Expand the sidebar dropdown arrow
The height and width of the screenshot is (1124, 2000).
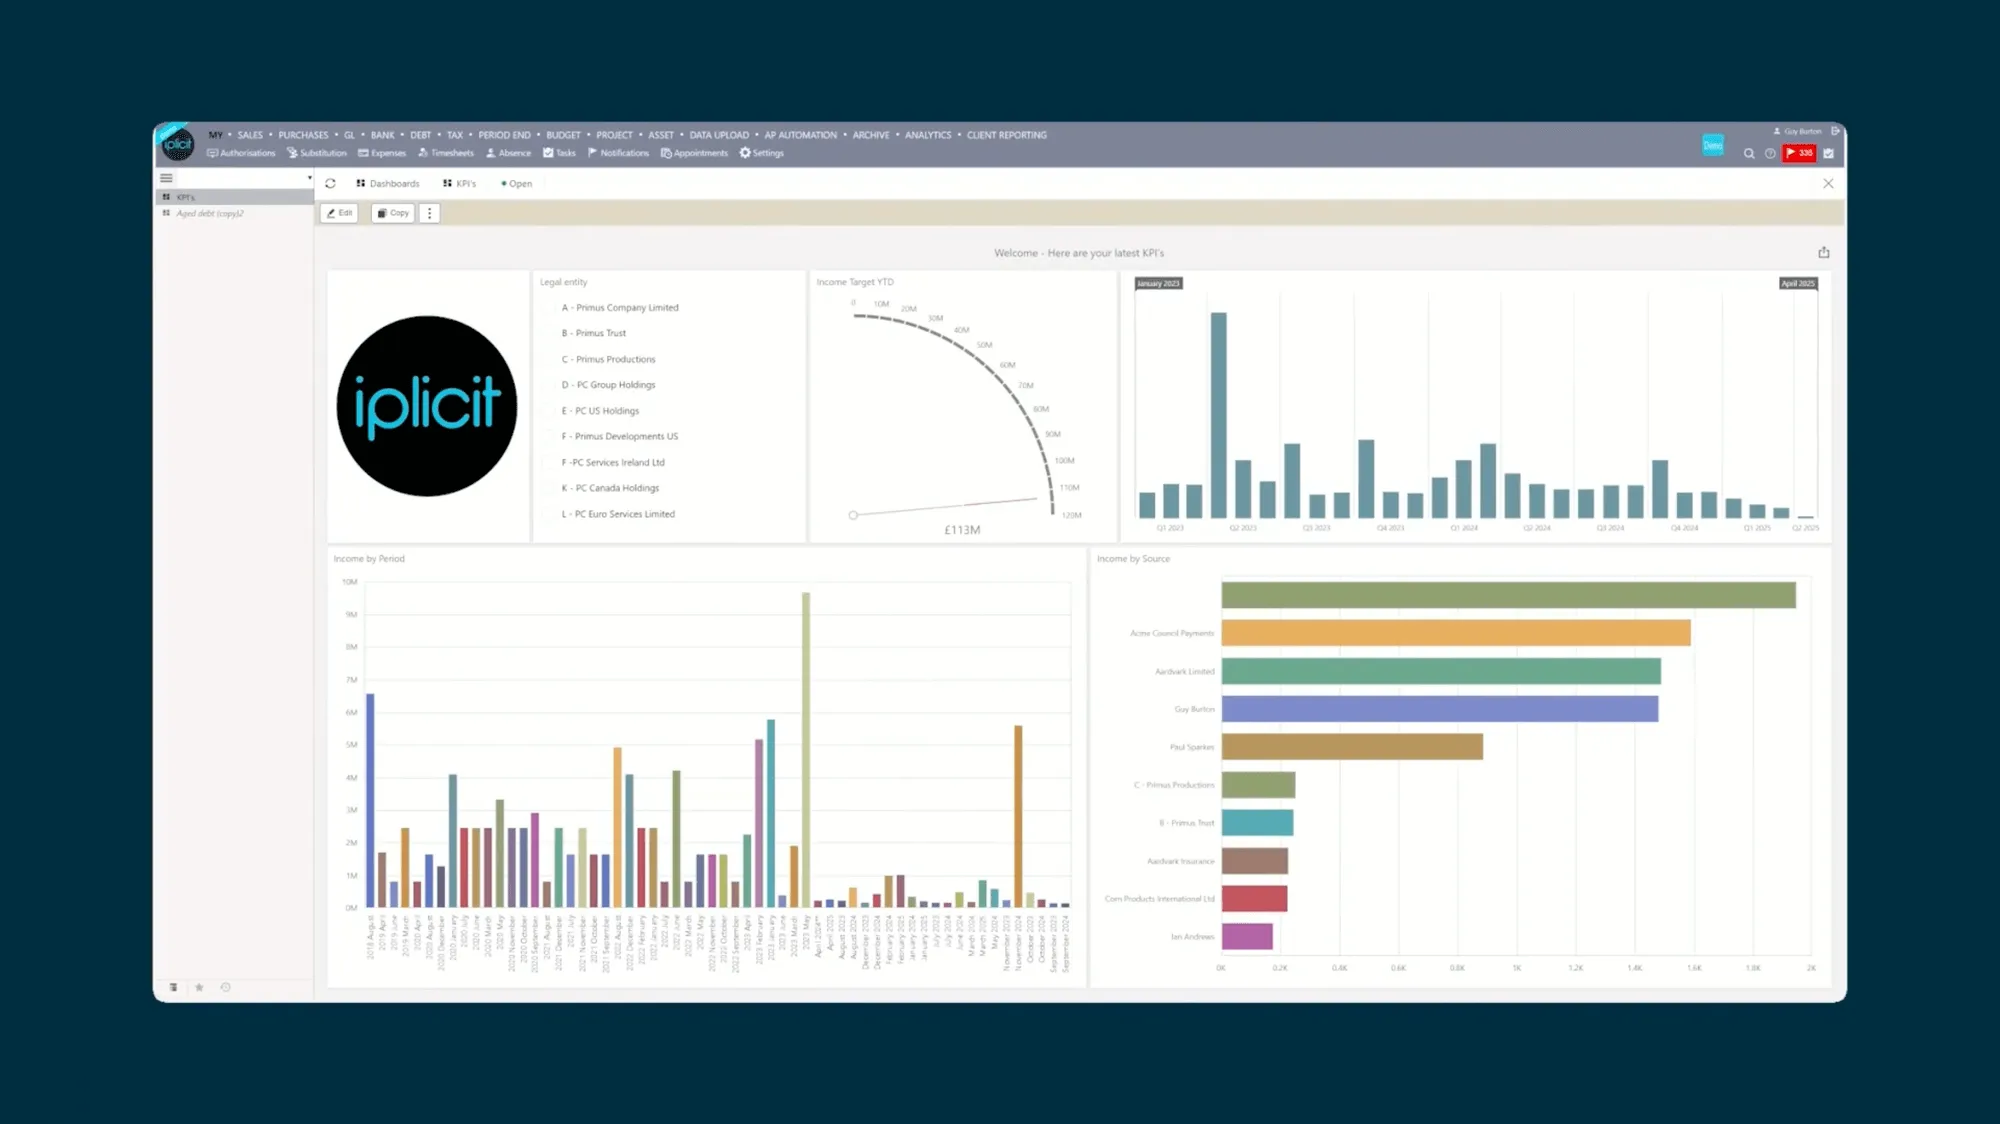pyautogui.click(x=309, y=178)
